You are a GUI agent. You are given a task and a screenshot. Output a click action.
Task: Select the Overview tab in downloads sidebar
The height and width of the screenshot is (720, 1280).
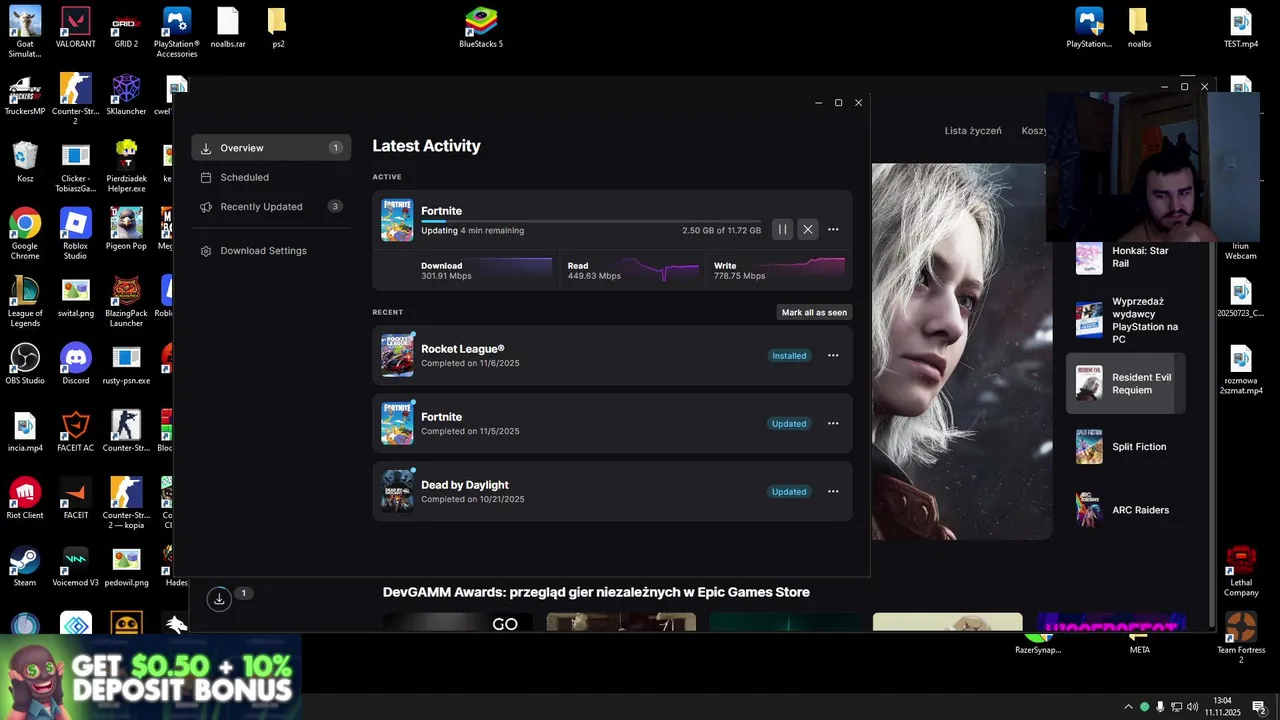(271, 148)
